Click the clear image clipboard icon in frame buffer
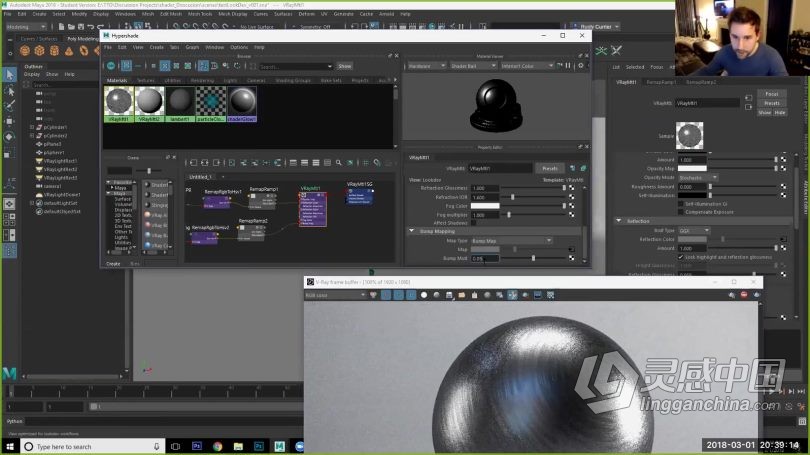The height and width of the screenshot is (455, 810). [x=474, y=295]
